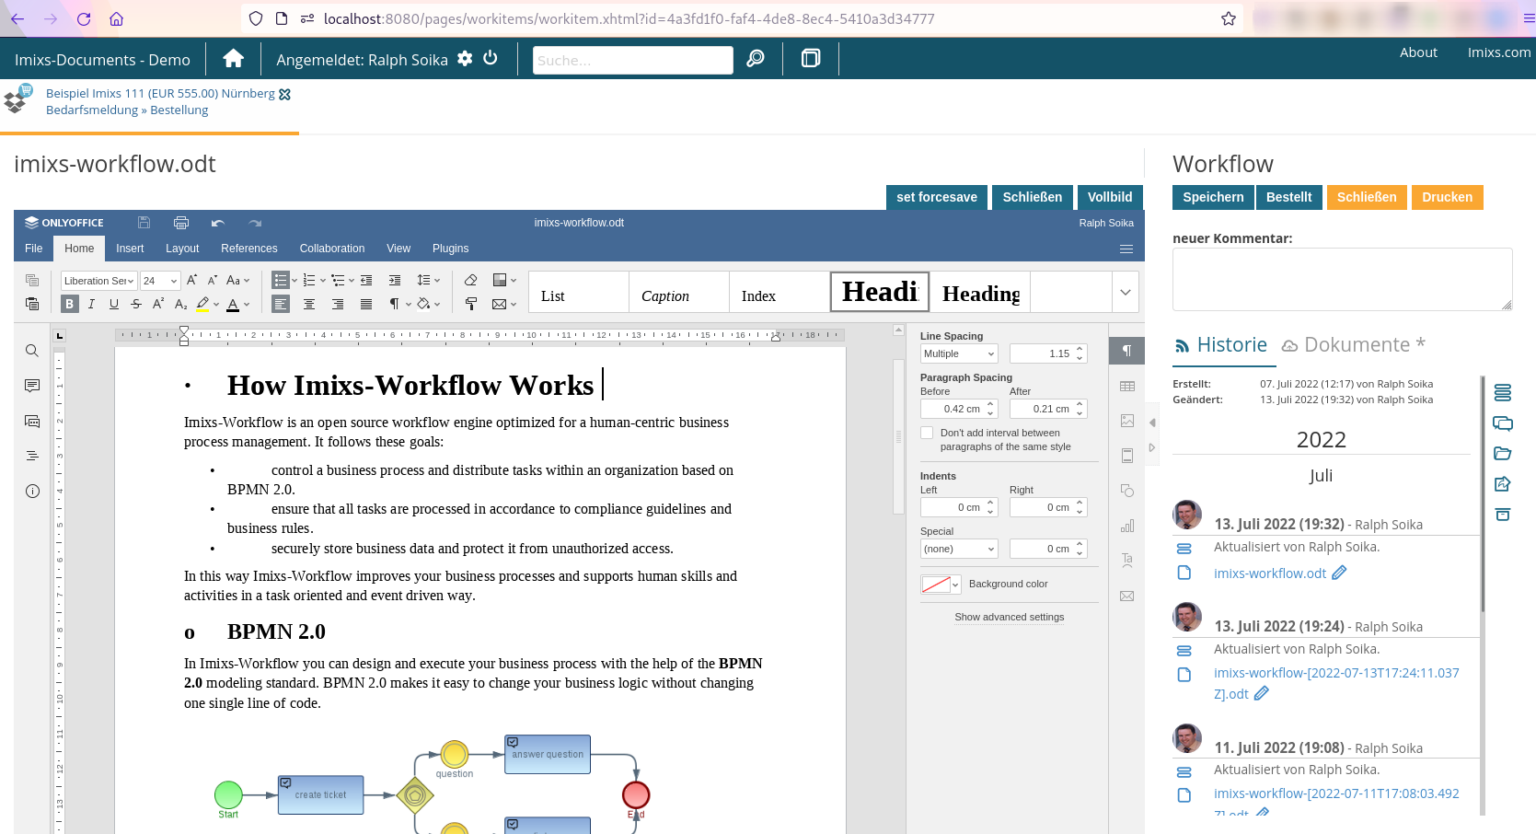Click the Speichern button
Viewport: 1536px width, 834px height.
click(x=1213, y=197)
